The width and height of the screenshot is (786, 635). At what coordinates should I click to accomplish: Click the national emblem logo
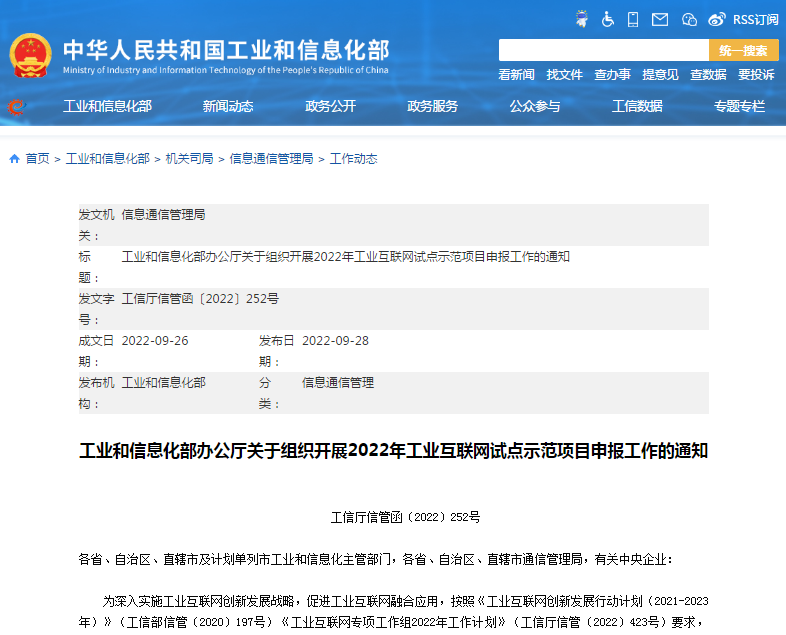point(31,56)
